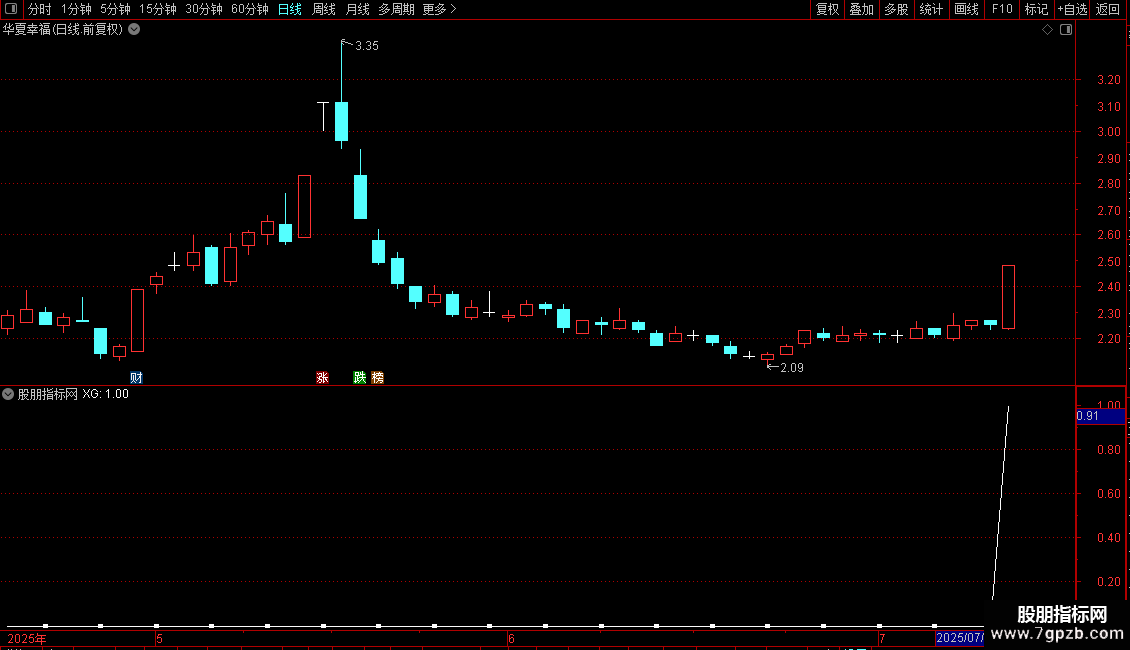Add stock via +自选 button
The height and width of the screenshot is (650, 1130).
(x=1072, y=9)
